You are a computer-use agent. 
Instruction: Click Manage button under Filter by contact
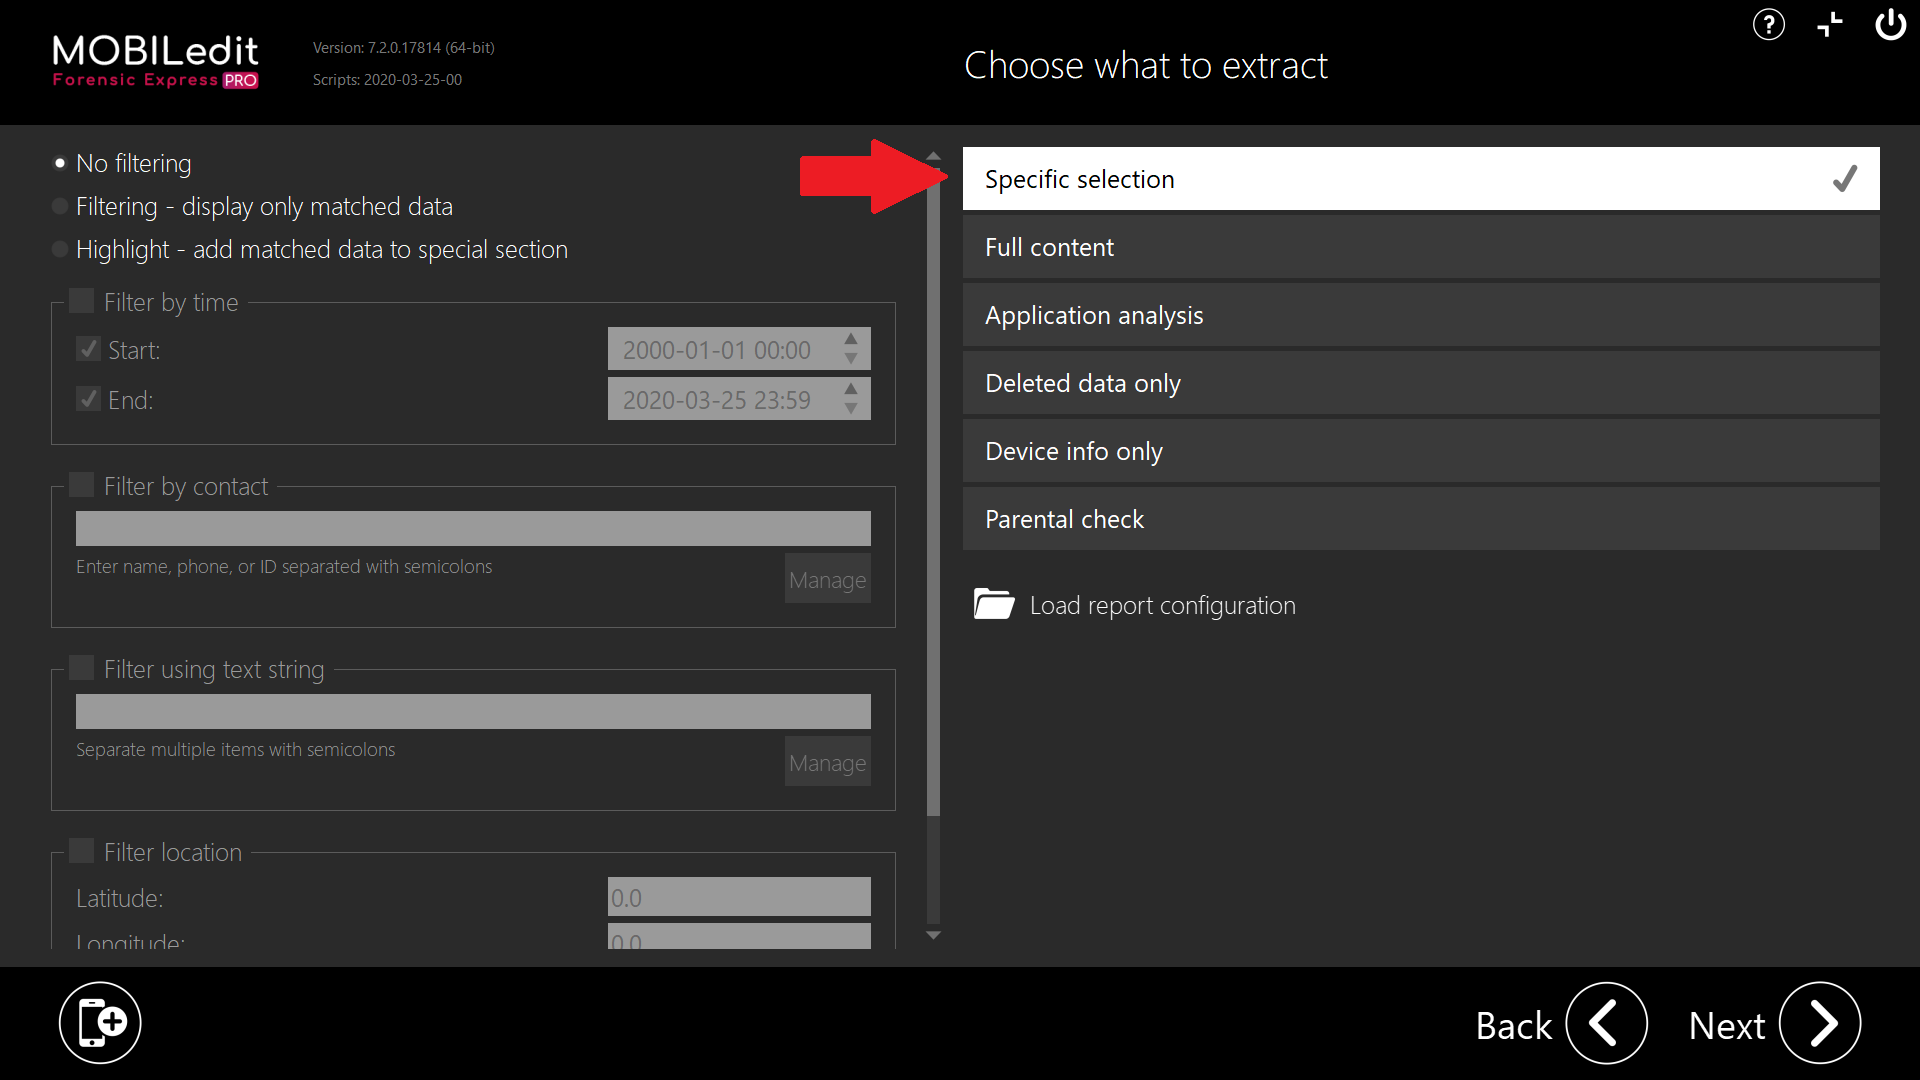(x=827, y=579)
